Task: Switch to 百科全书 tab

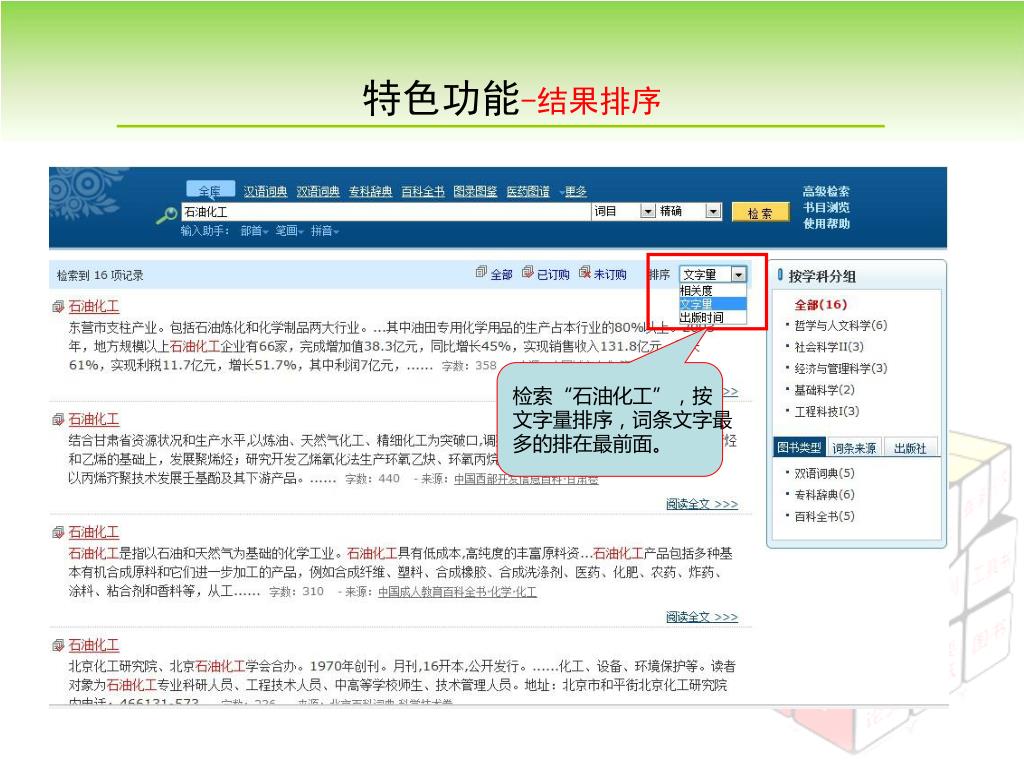Action: coord(423,191)
